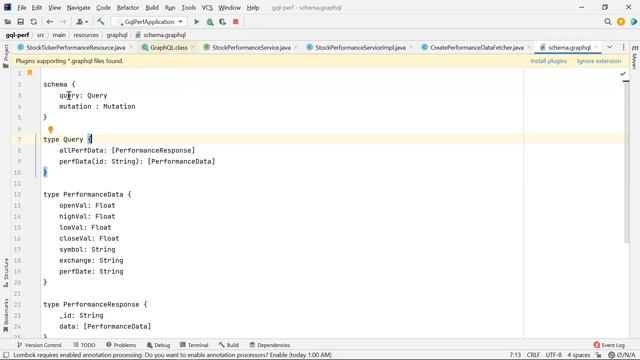Screen dimensions: 640x360
Task: Navigate back with left arrow icon
Action: point(50,22)
